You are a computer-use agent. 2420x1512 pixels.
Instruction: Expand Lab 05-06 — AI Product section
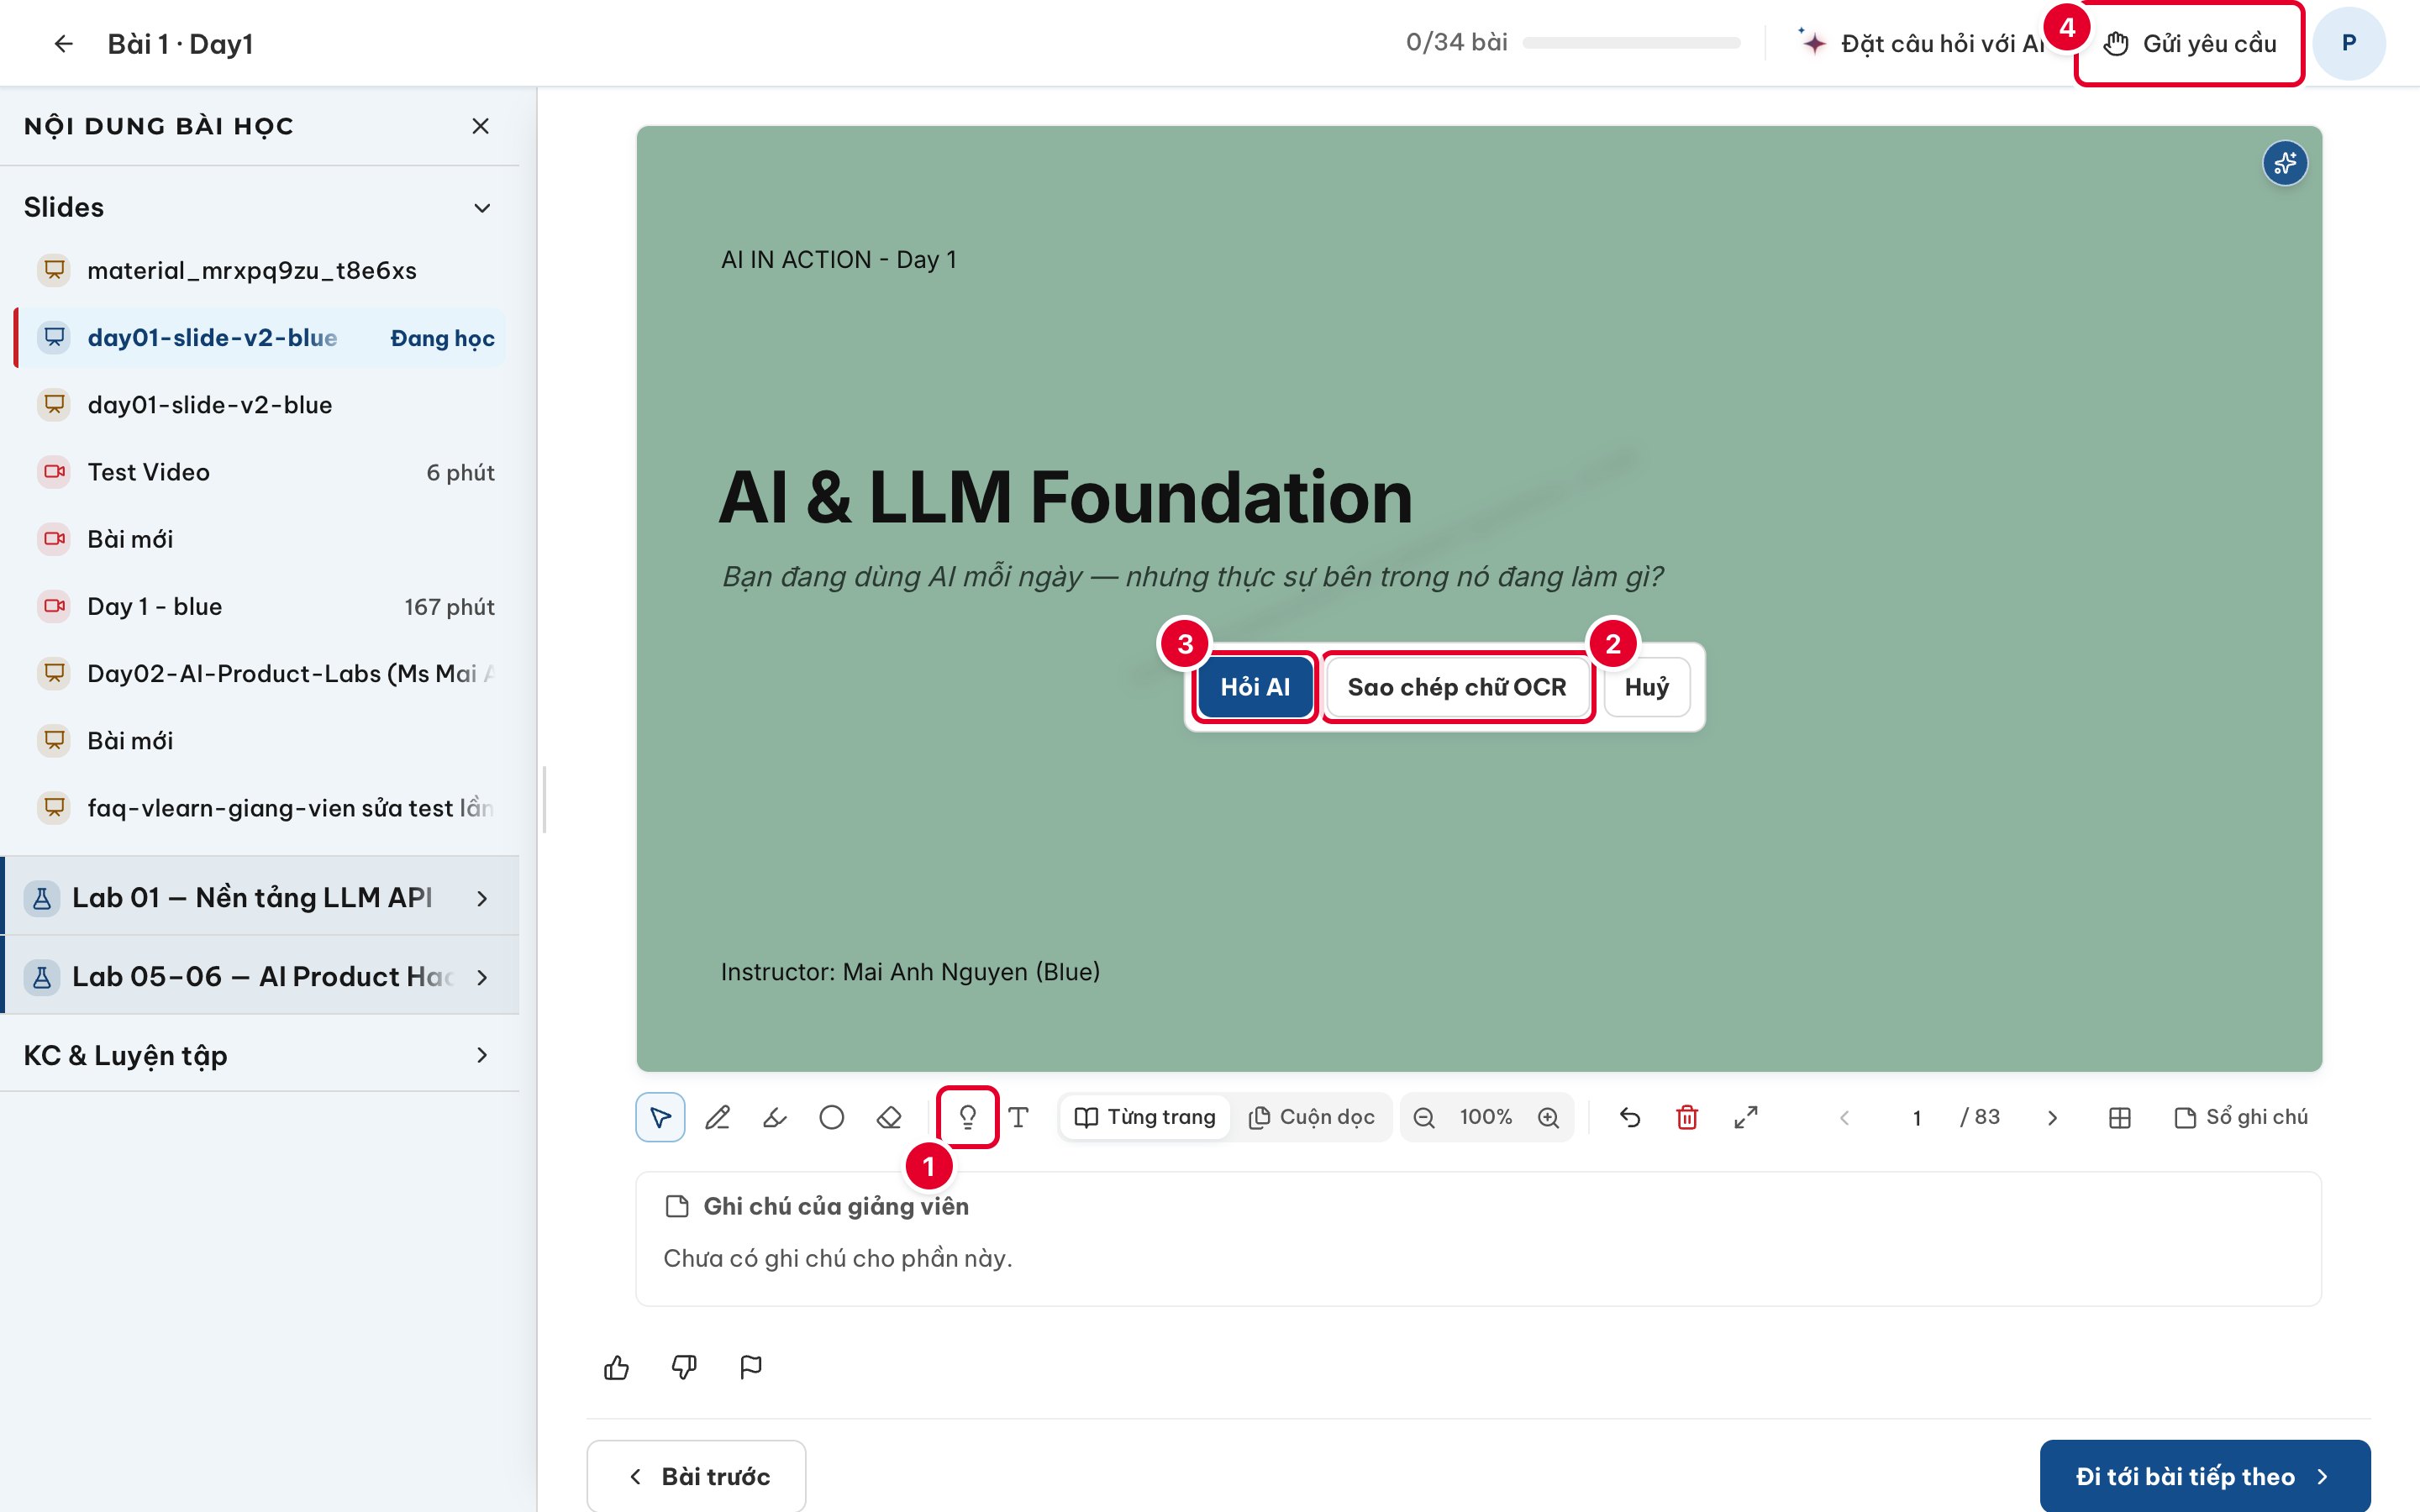coord(258,976)
